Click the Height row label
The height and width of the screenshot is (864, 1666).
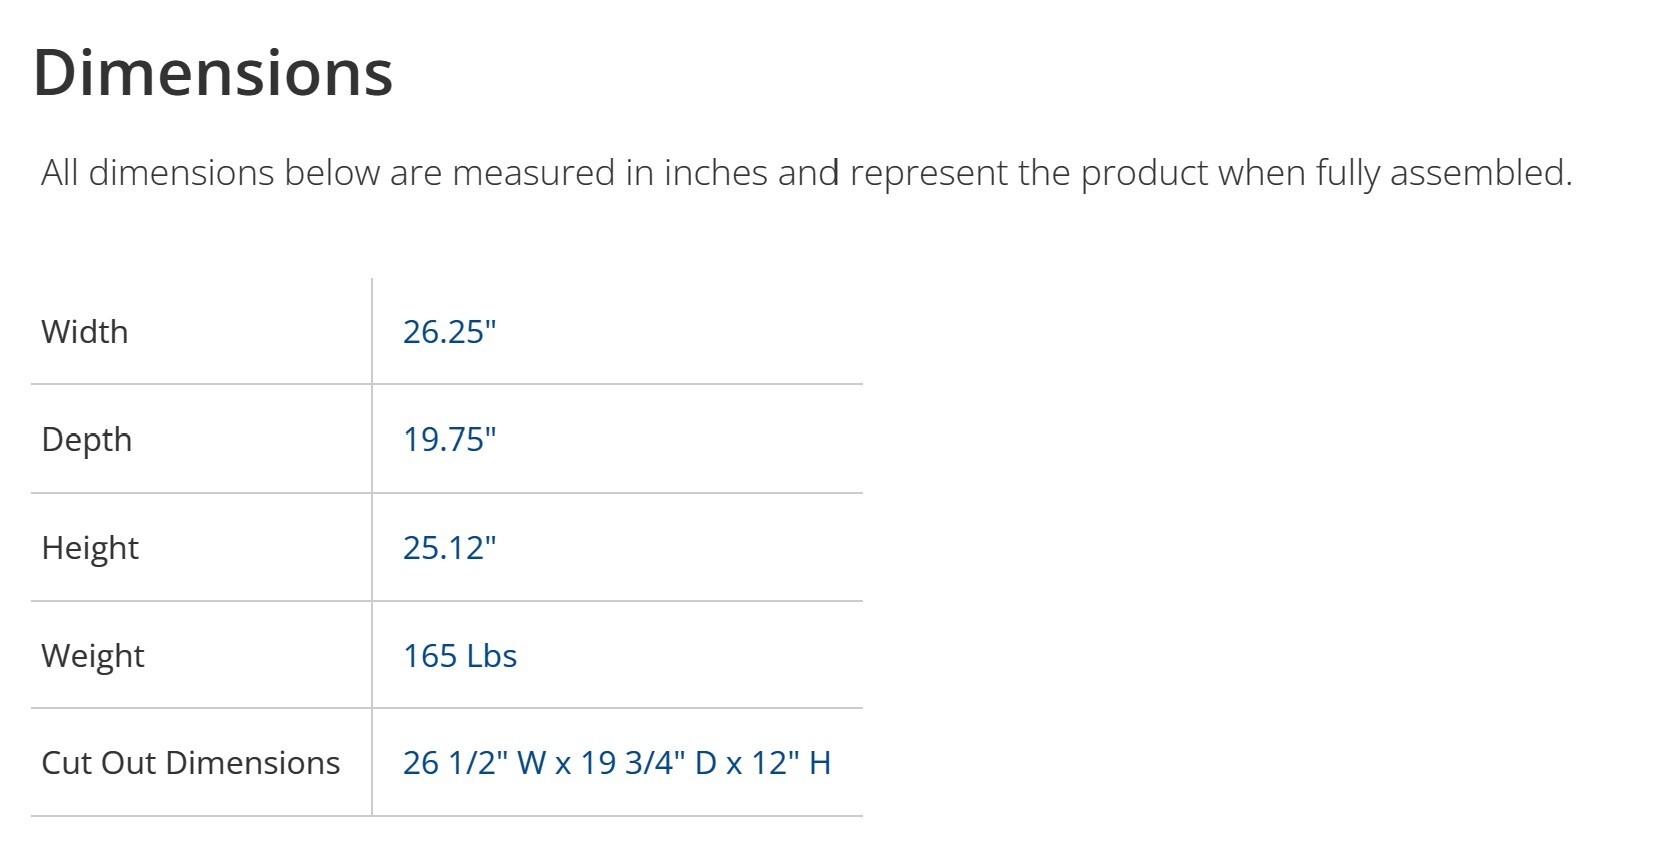(90, 548)
